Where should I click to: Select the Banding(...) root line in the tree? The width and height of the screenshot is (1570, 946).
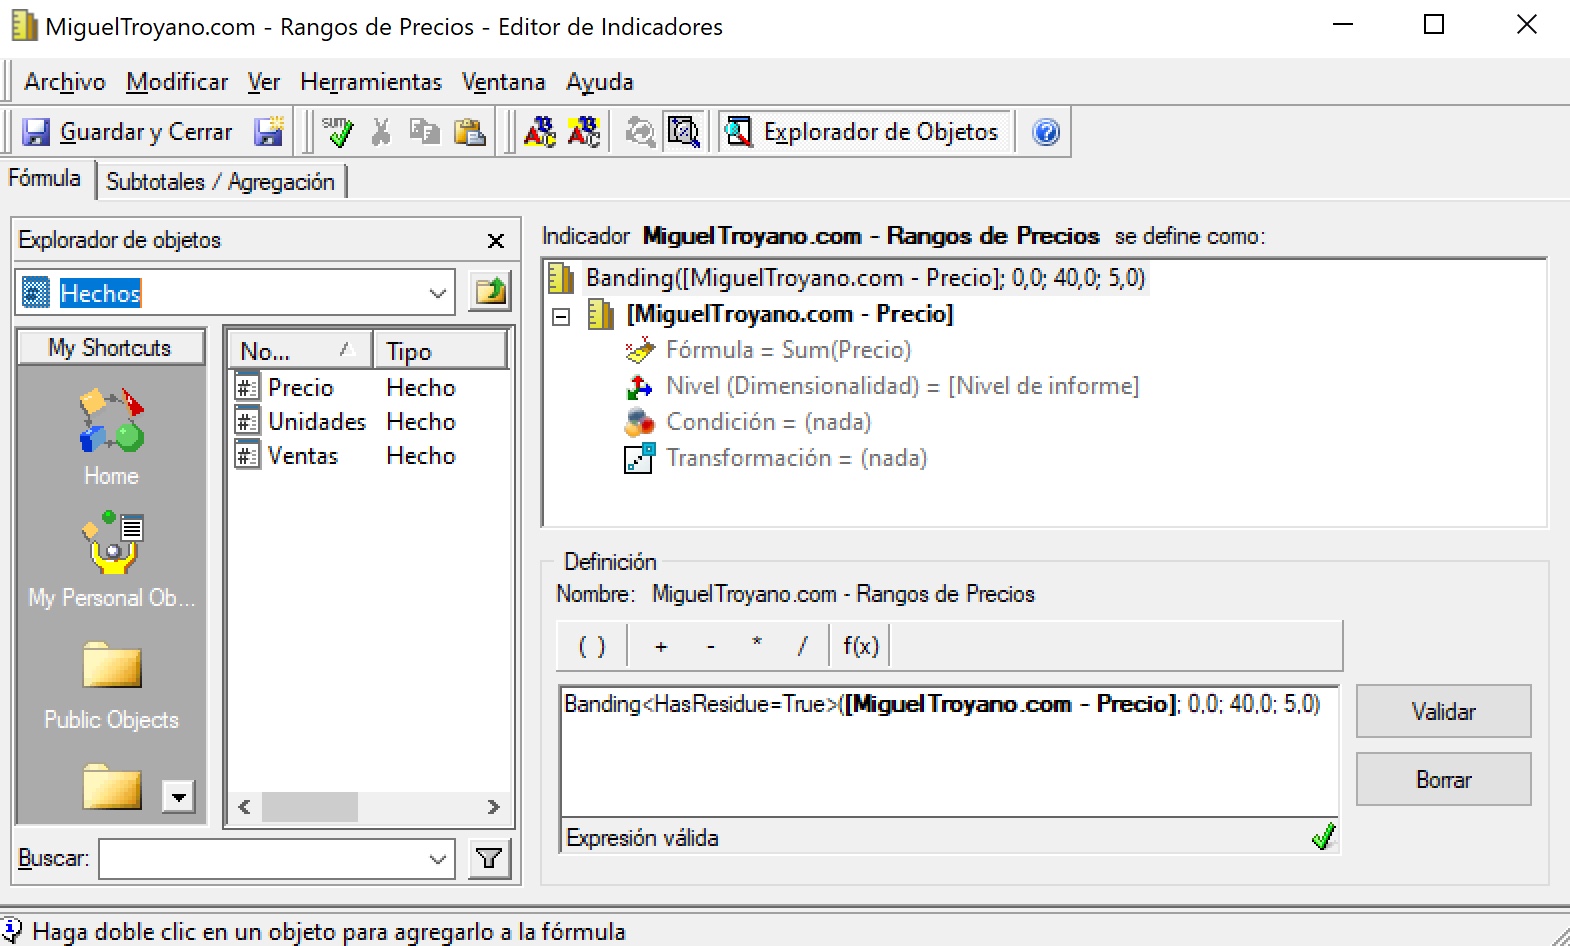pyautogui.click(x=865, y=278)
